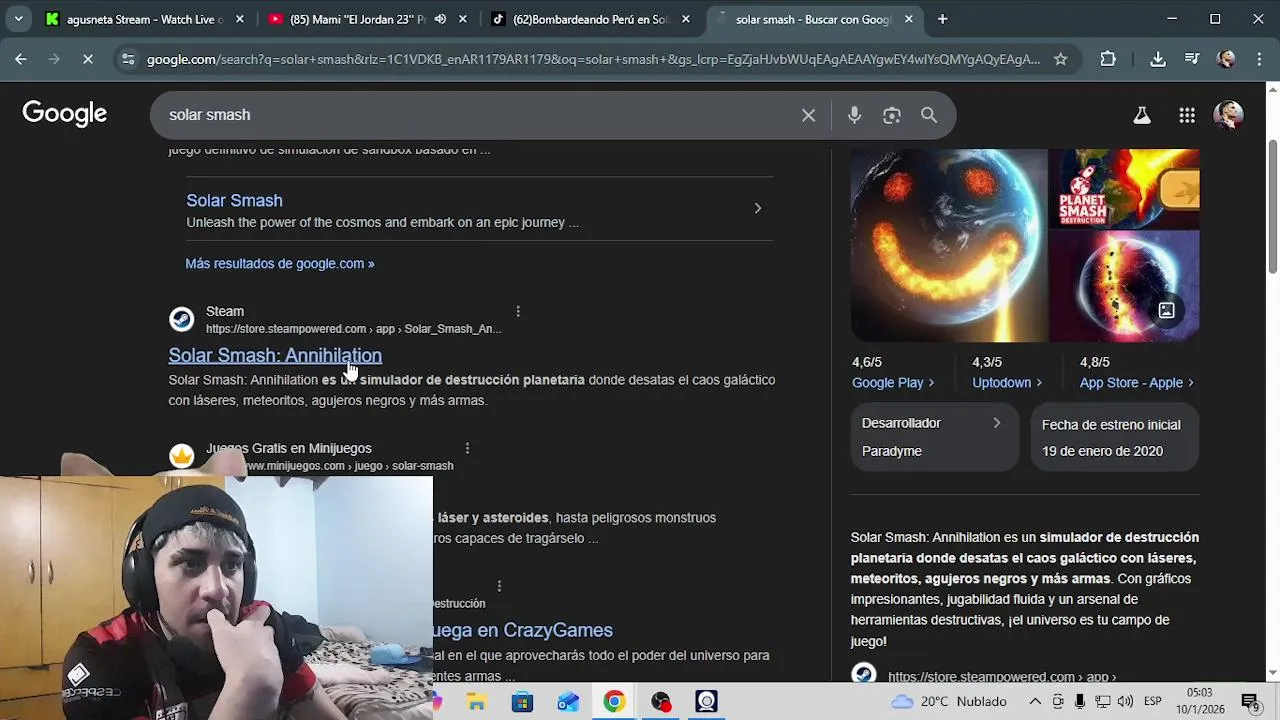
Task: Grab the page vertical scrollbar
Action: 1273,205
